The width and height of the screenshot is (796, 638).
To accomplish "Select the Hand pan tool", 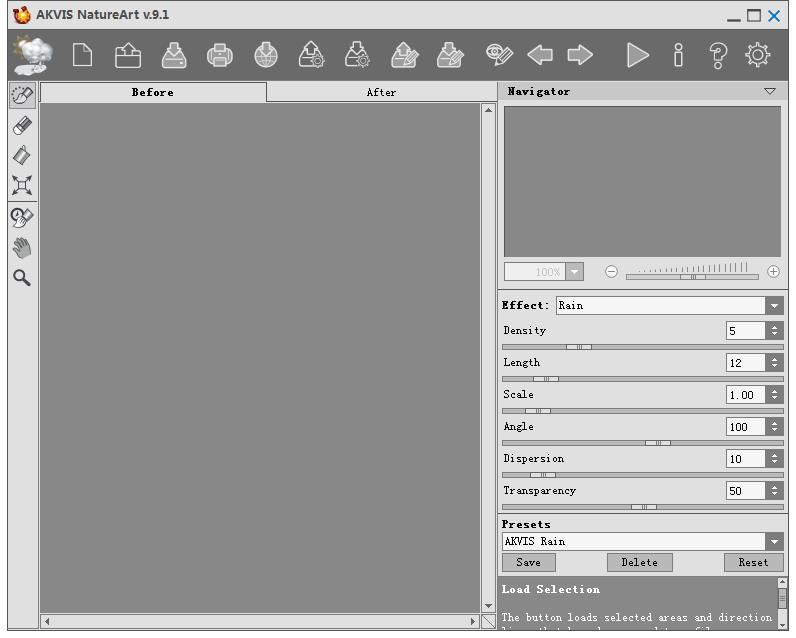I will pyautogui.click(x=22, y=248).
